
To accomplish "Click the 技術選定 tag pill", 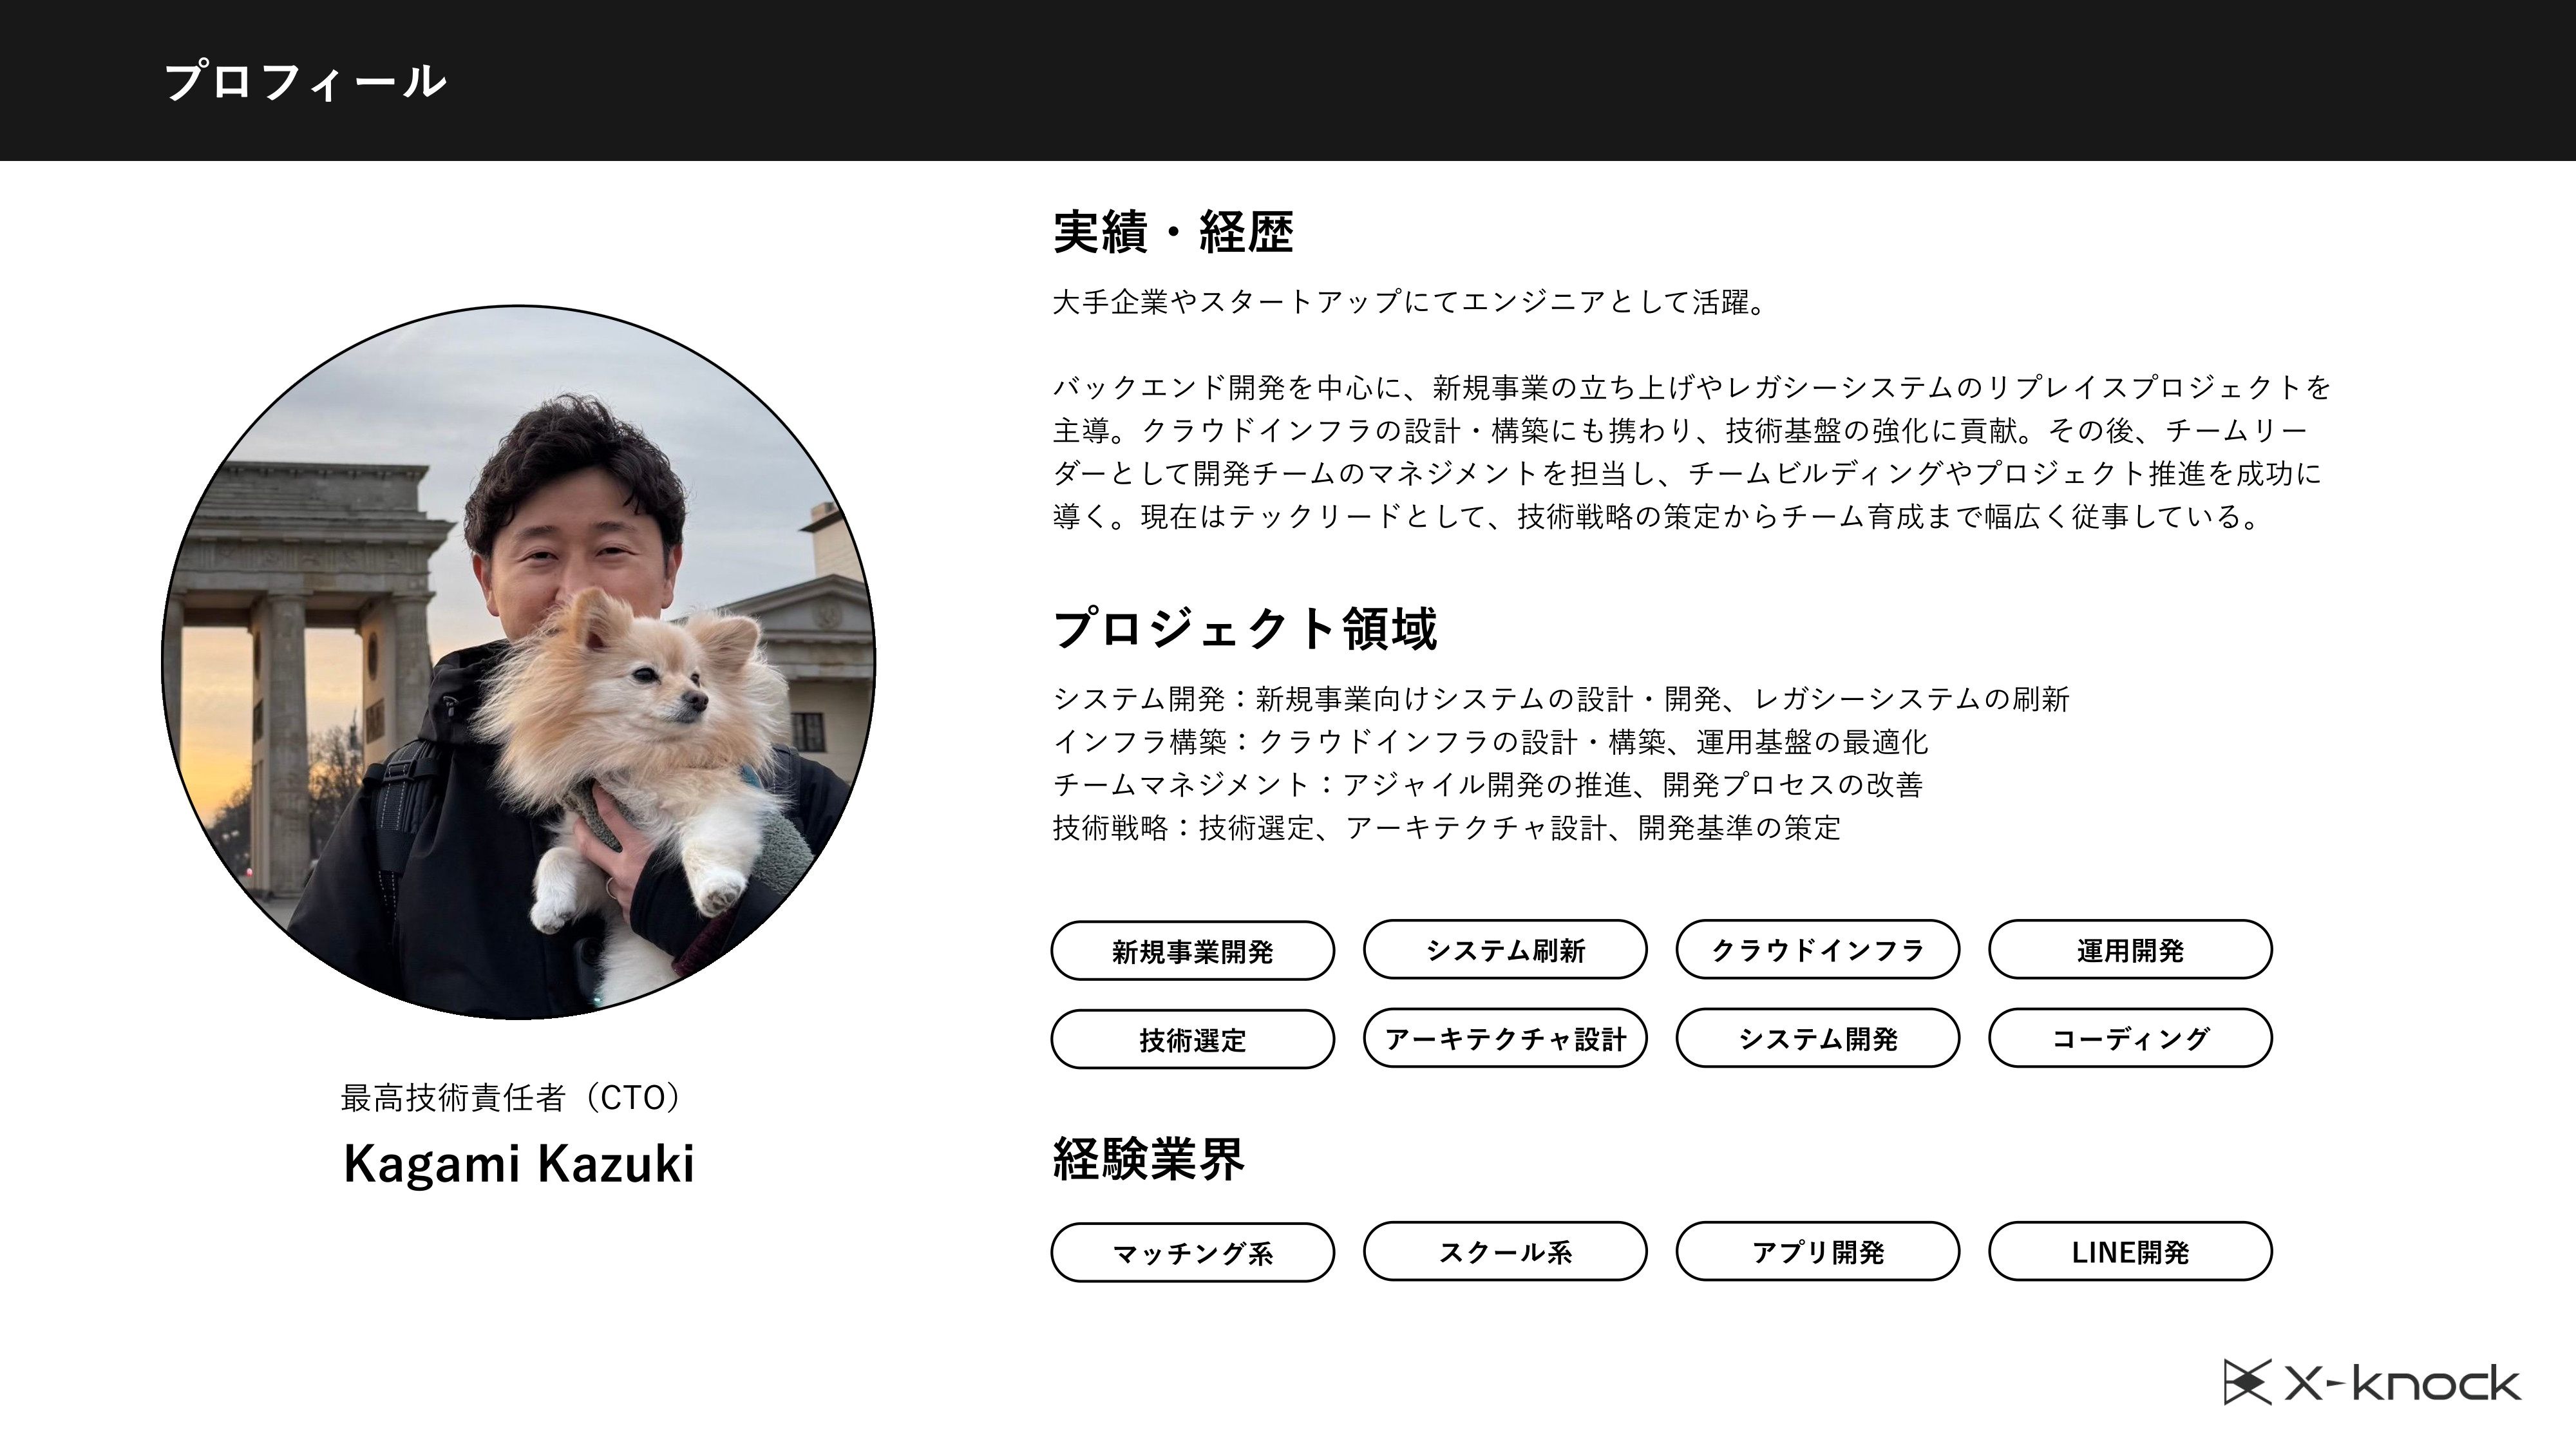I will point(1192,1039).
